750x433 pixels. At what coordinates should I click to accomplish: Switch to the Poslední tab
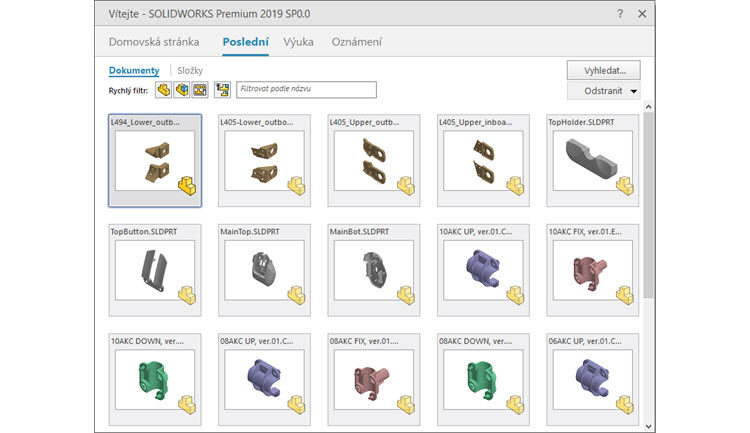click(x=245, y=42)
